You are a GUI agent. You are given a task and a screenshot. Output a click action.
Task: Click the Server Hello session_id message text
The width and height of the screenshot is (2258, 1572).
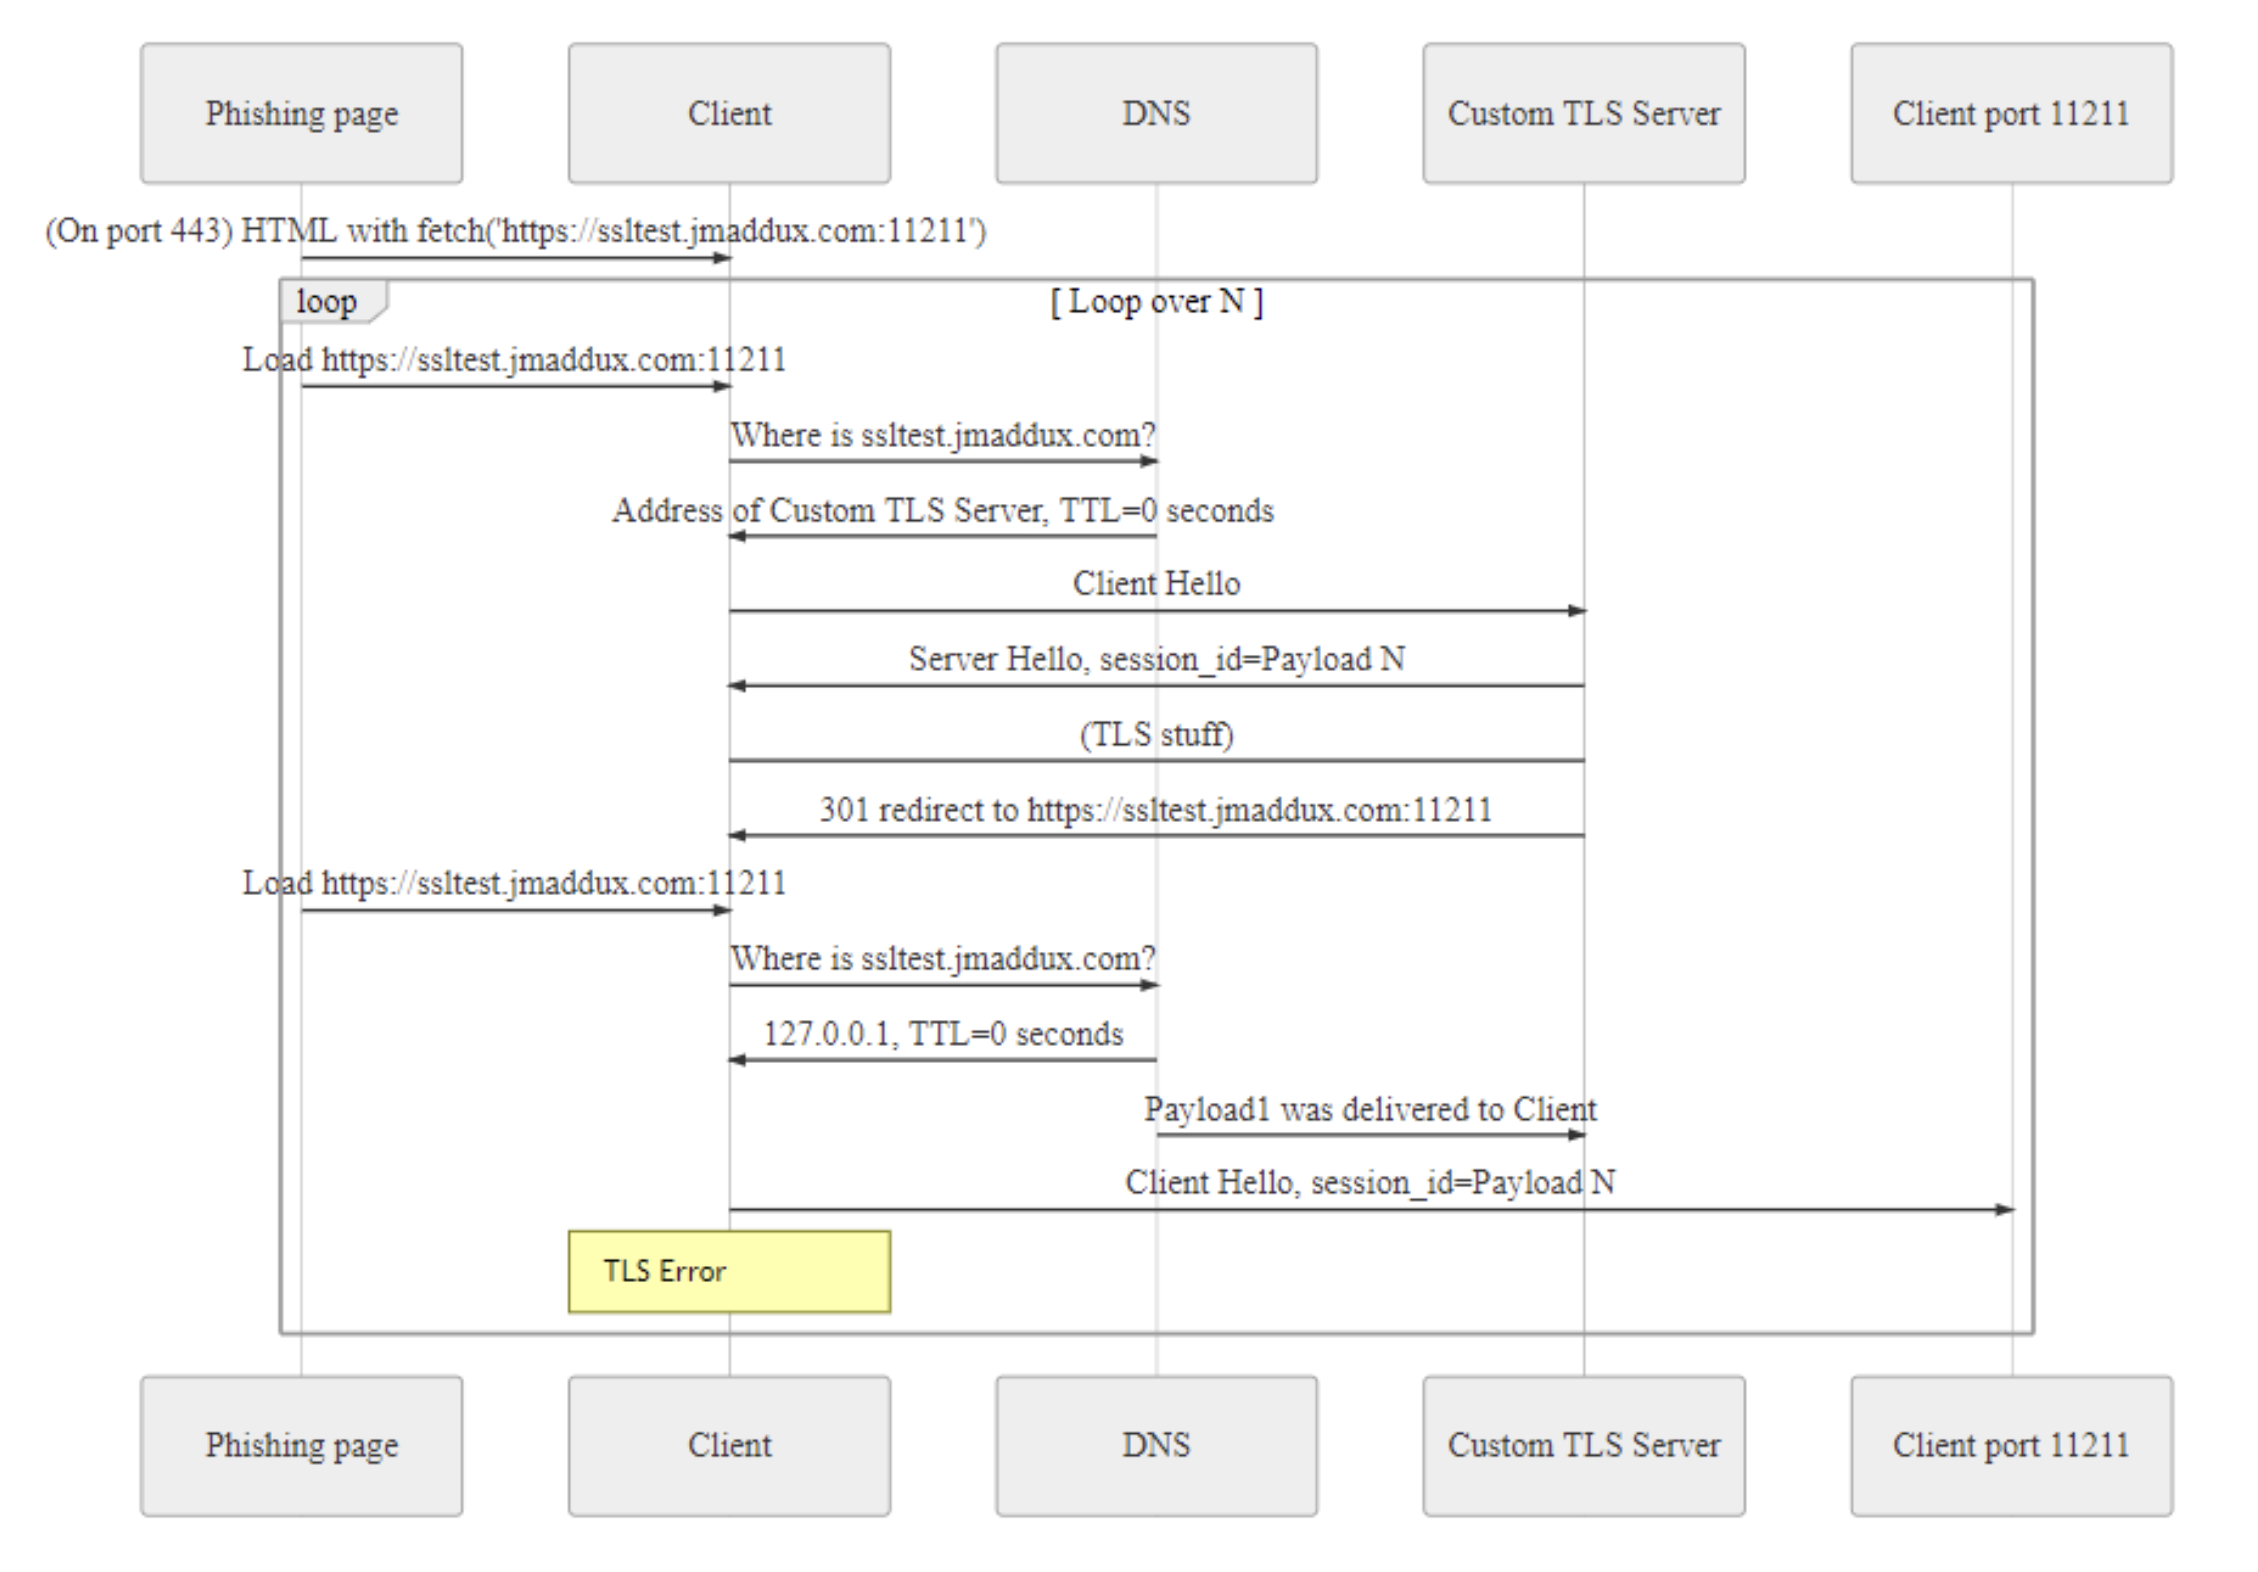1157,659
